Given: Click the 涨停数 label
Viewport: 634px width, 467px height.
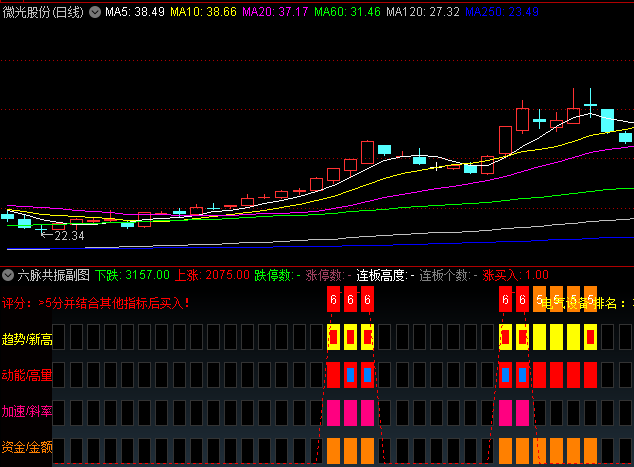Looking at the screenshot, I should coord(325,275).
